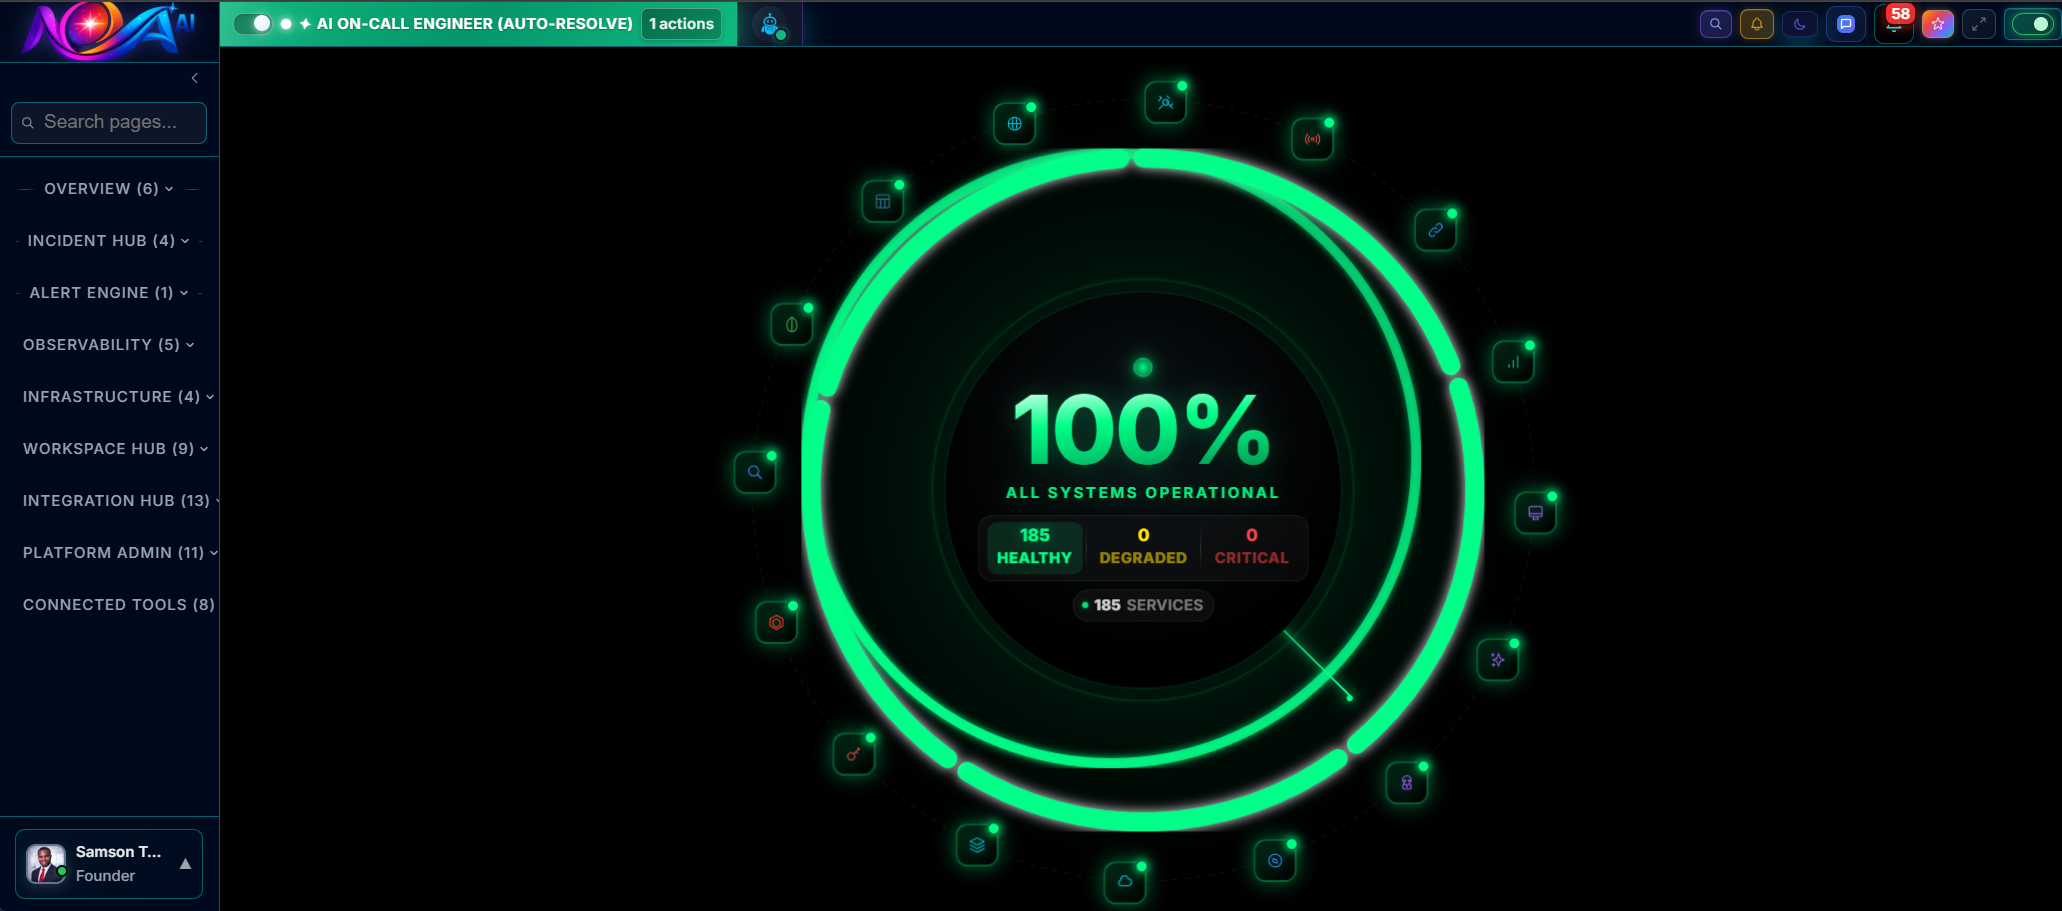Enable dark mode with the moon icon
Image resolution: width=2062 pixels, height=911 pixels.
(1800, 23)
